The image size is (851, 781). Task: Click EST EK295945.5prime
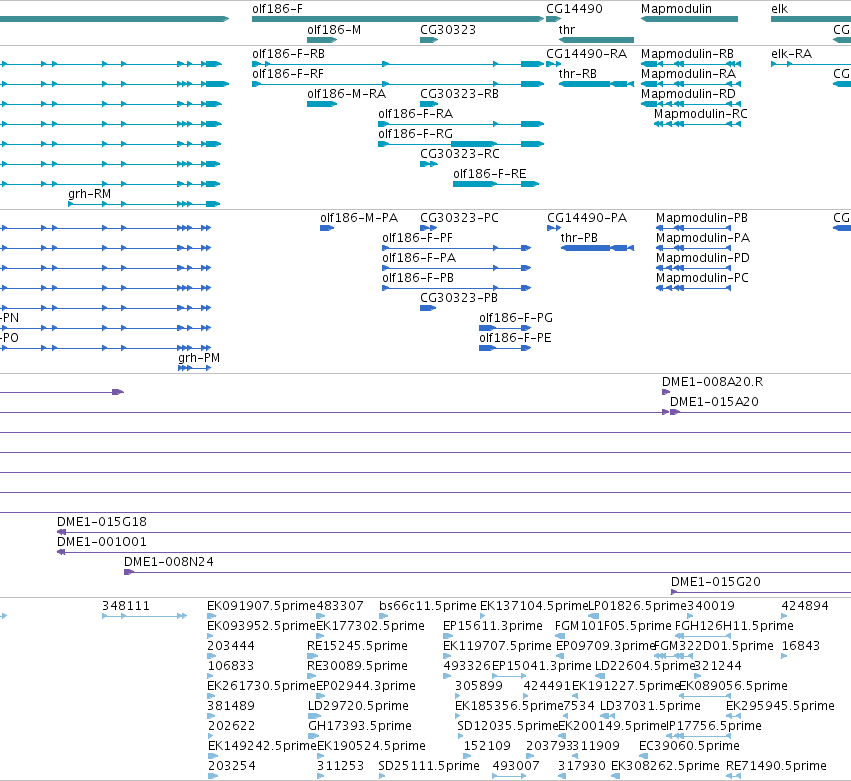click(733, 716)
